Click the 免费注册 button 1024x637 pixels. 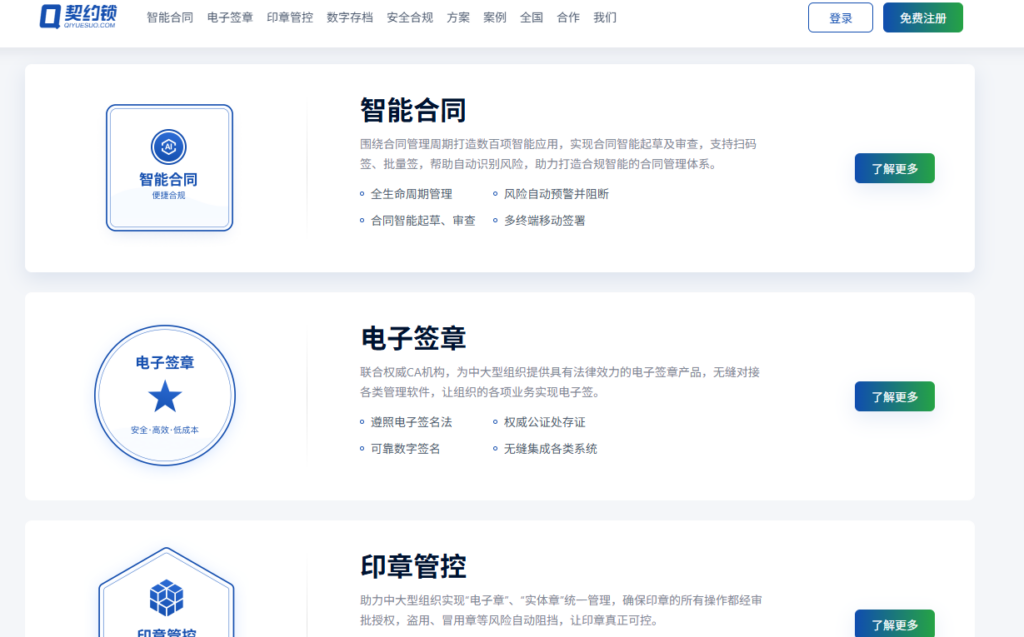point(923,18)
